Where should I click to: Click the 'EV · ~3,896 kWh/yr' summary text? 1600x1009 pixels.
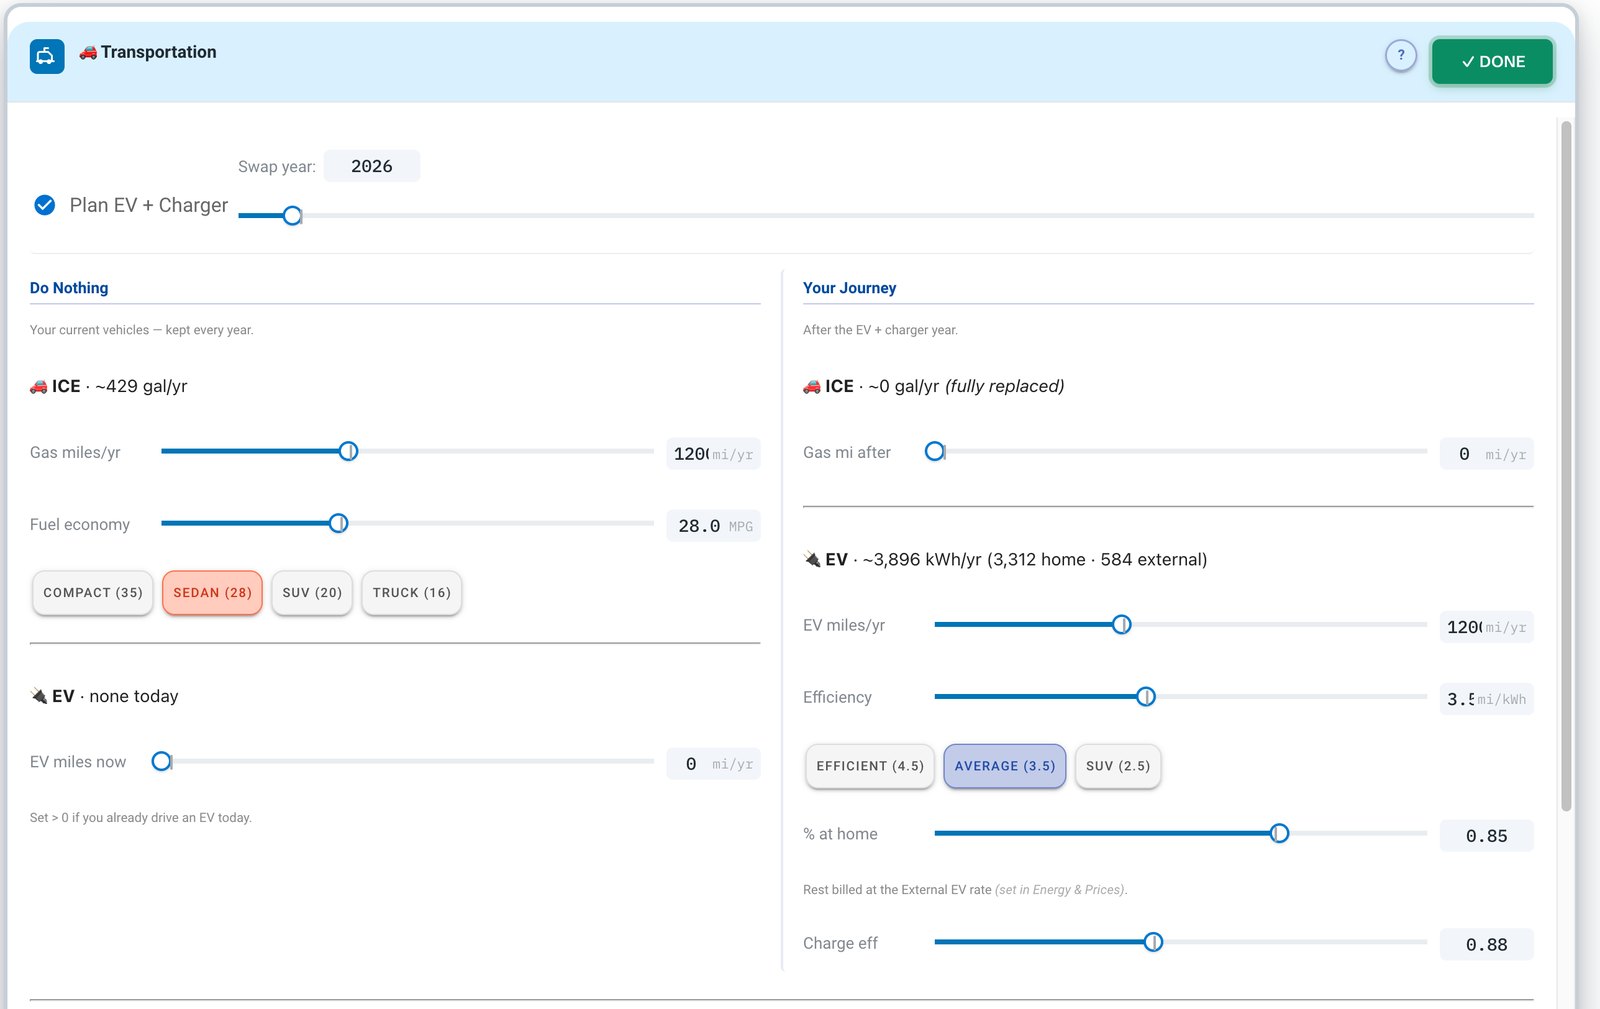coord(1005,559)
